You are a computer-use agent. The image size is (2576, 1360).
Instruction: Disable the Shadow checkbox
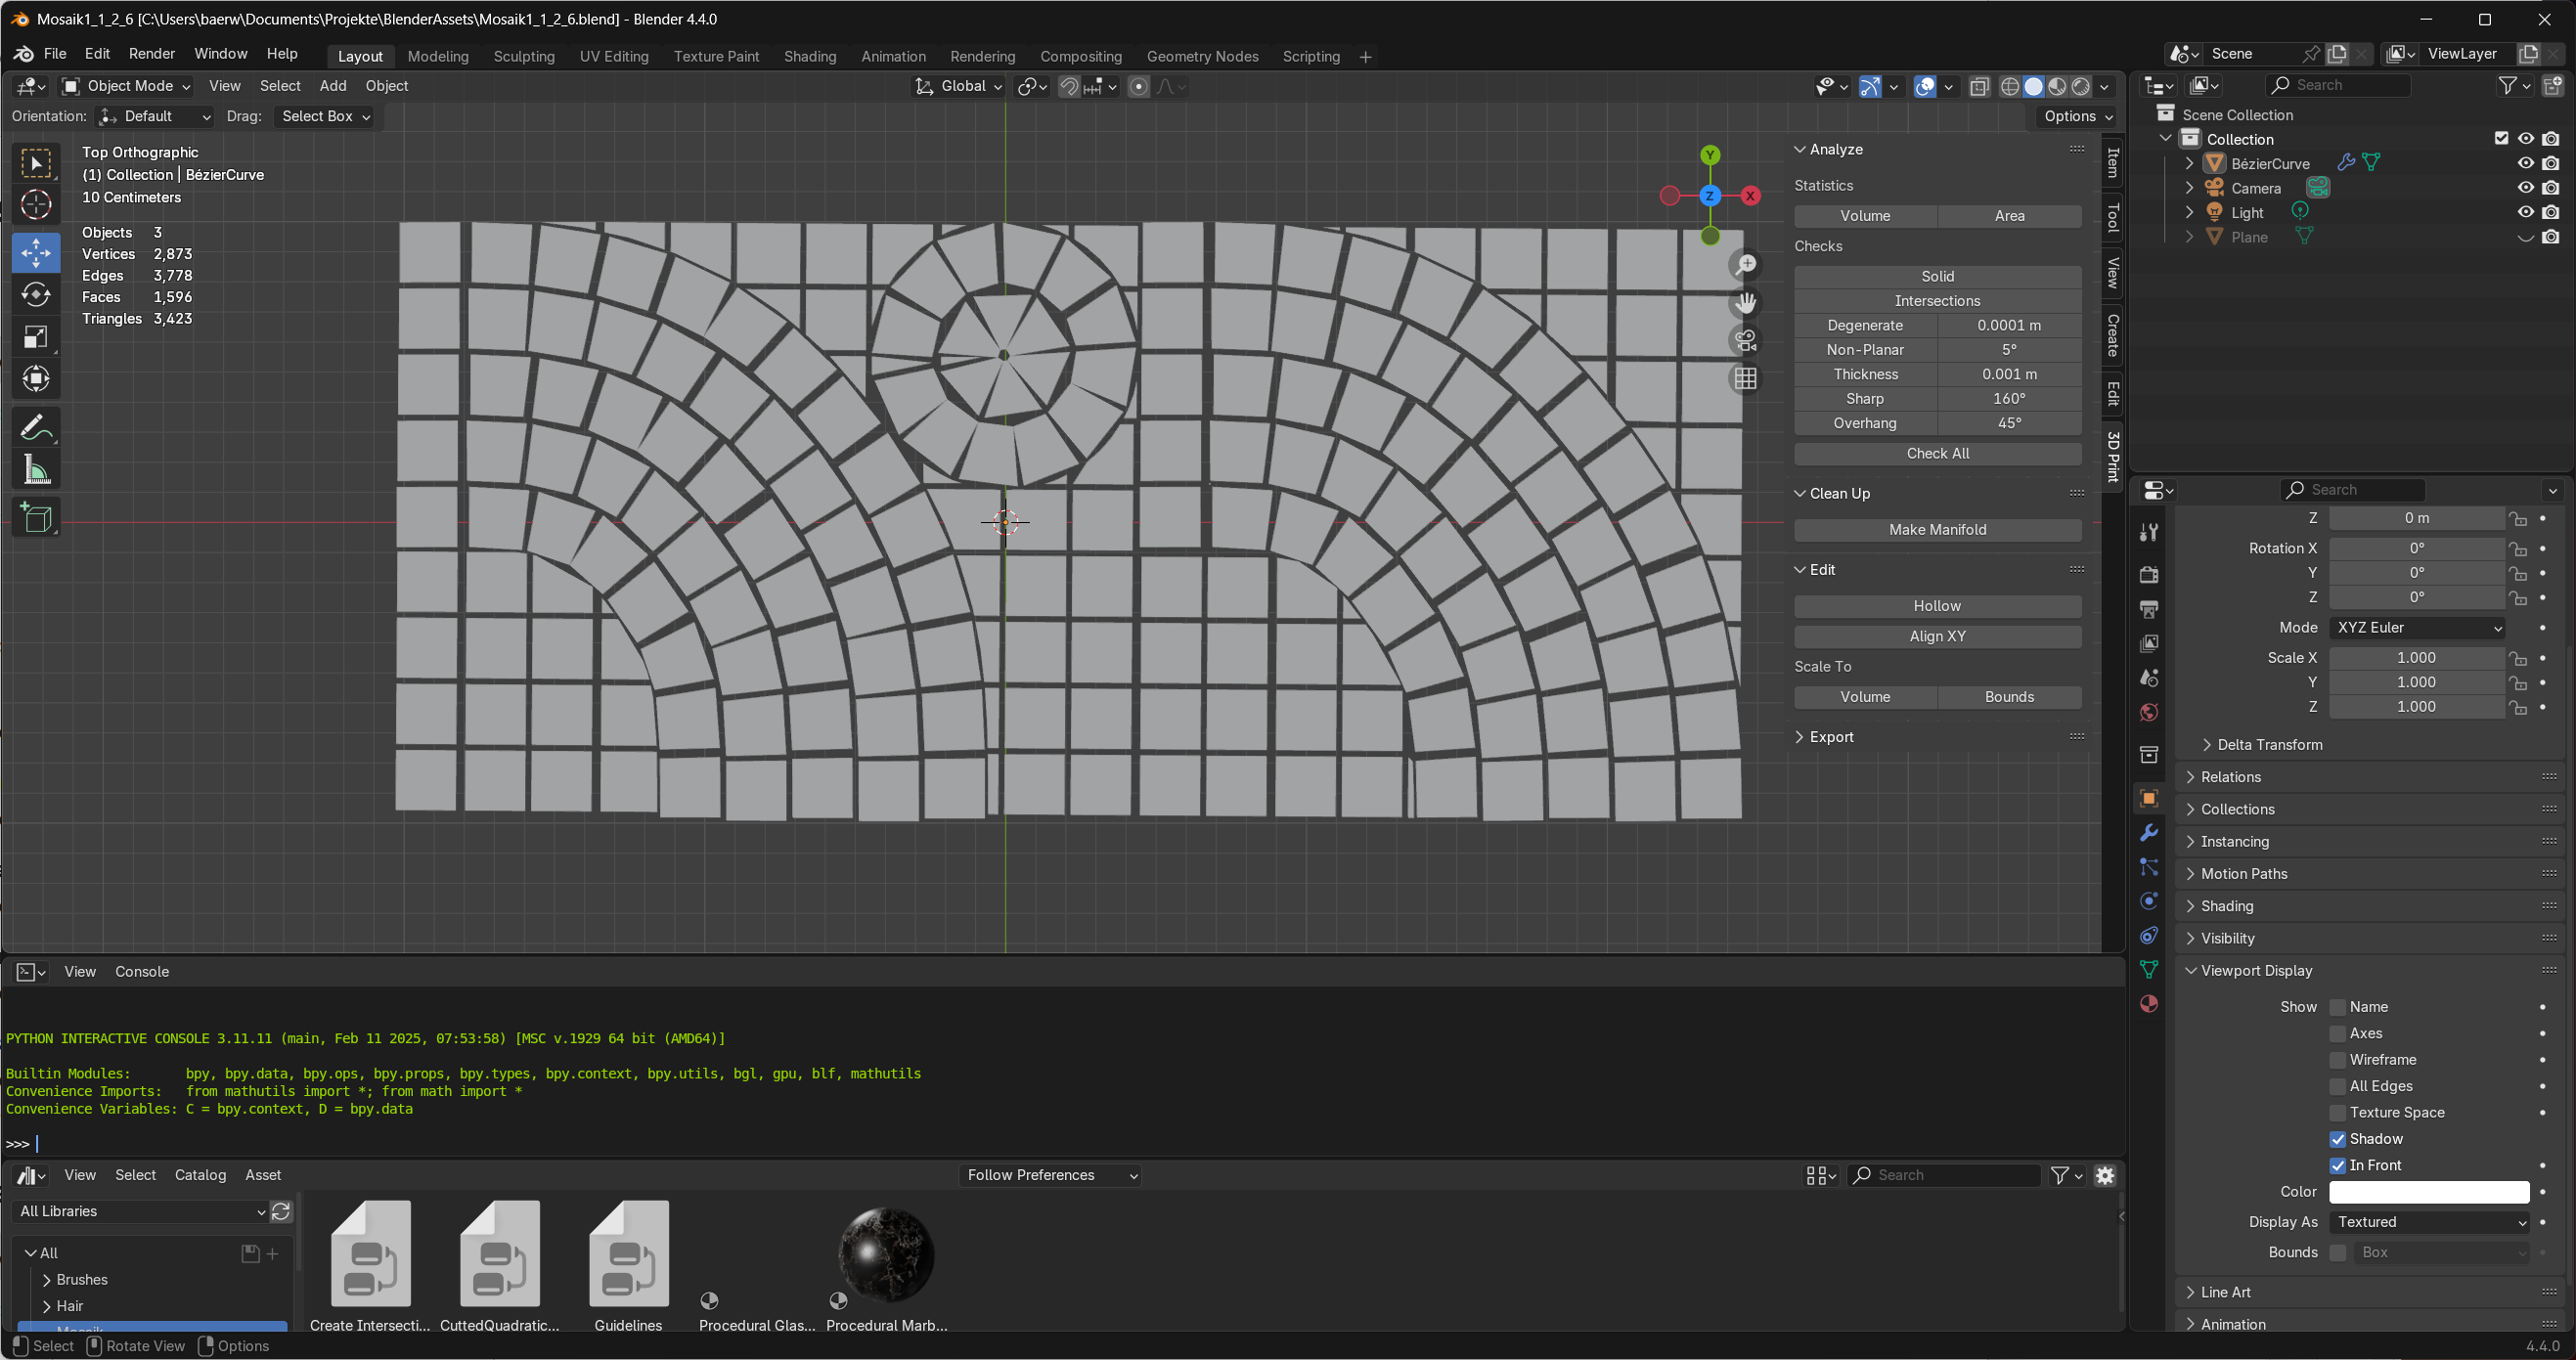pyautogui.click(x=2338, y=1139)
